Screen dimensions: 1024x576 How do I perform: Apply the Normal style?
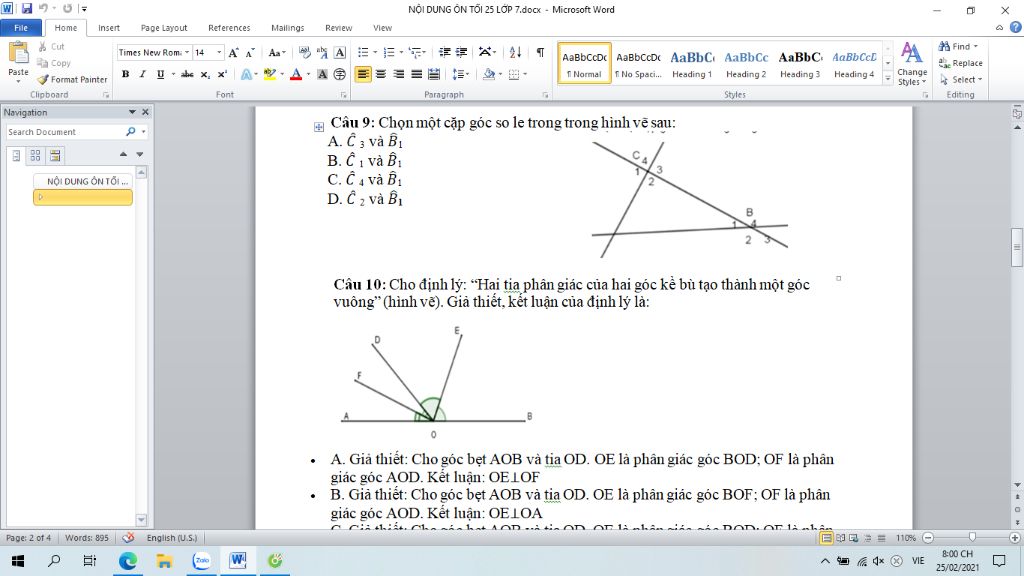click(x=584, y=63)
